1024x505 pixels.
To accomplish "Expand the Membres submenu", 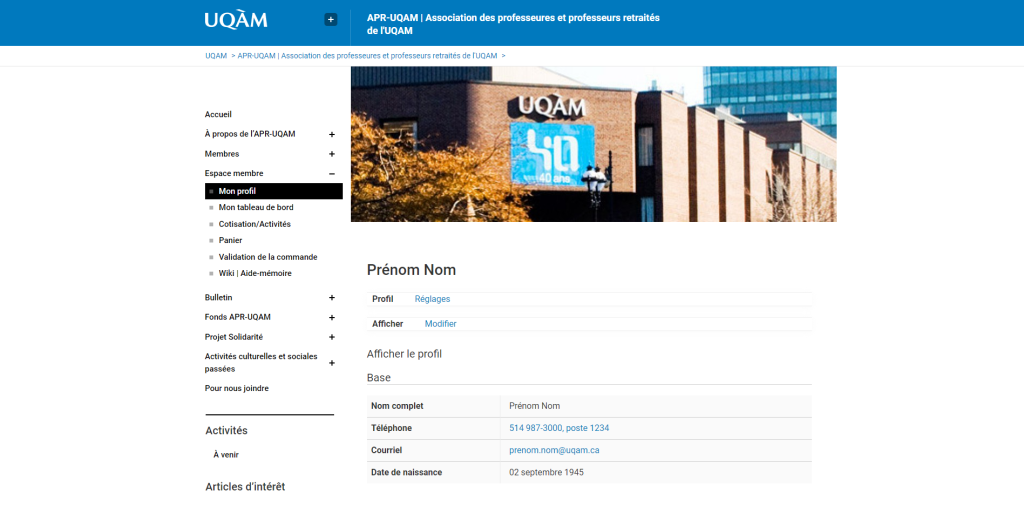I will tap(332, 154).
